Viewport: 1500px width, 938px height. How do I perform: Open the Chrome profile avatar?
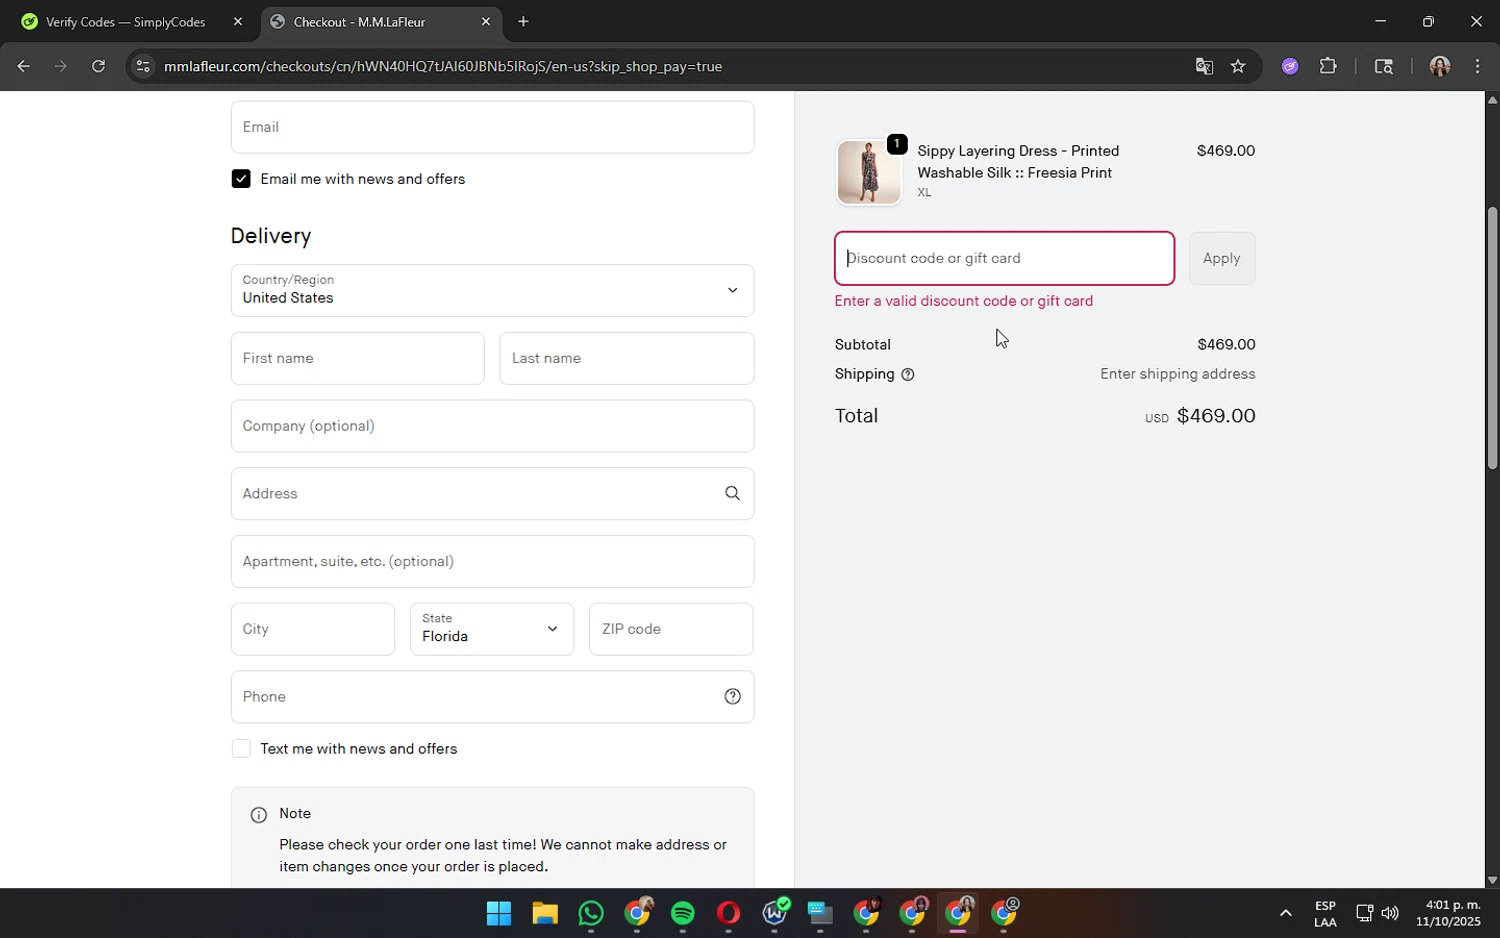tap(1440, 66)
